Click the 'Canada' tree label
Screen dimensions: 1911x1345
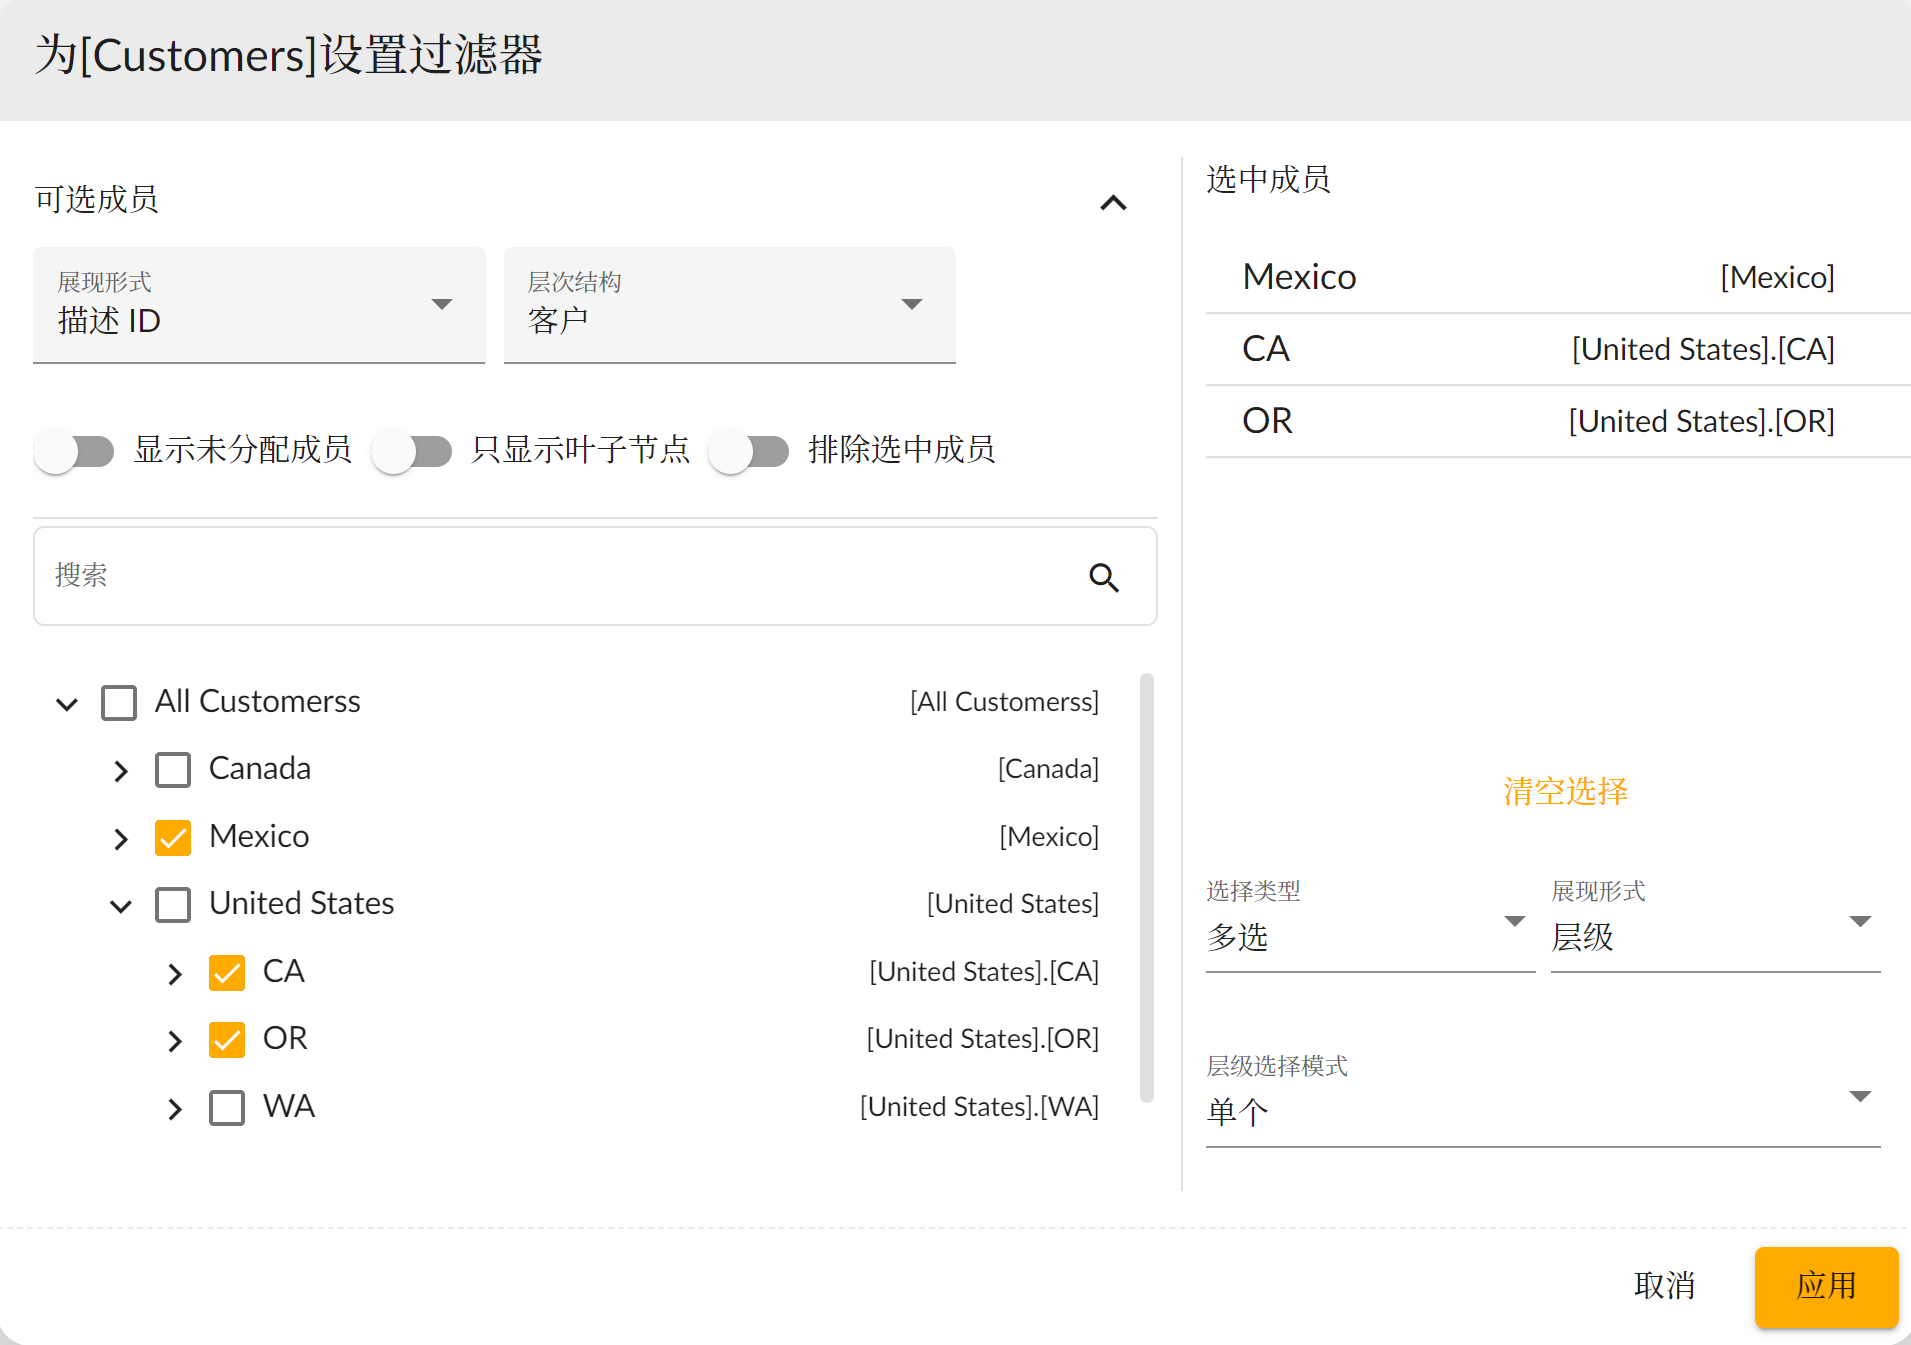coord(260,768)
